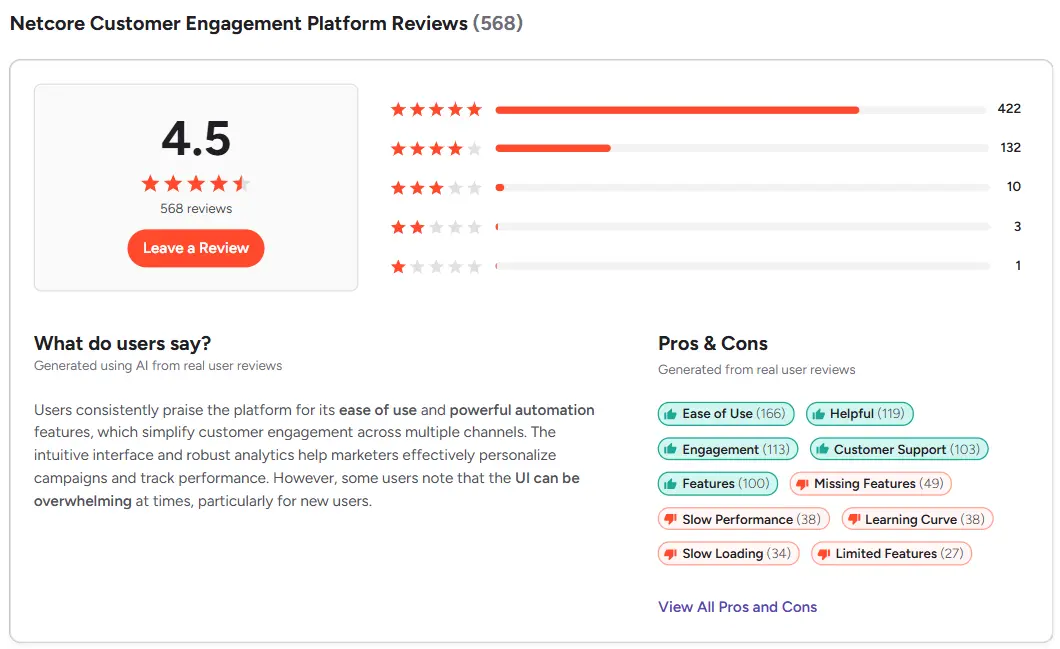Filter by Slow Performance (38) tag
1060x649 pixels.
click(x=743, y=519)
